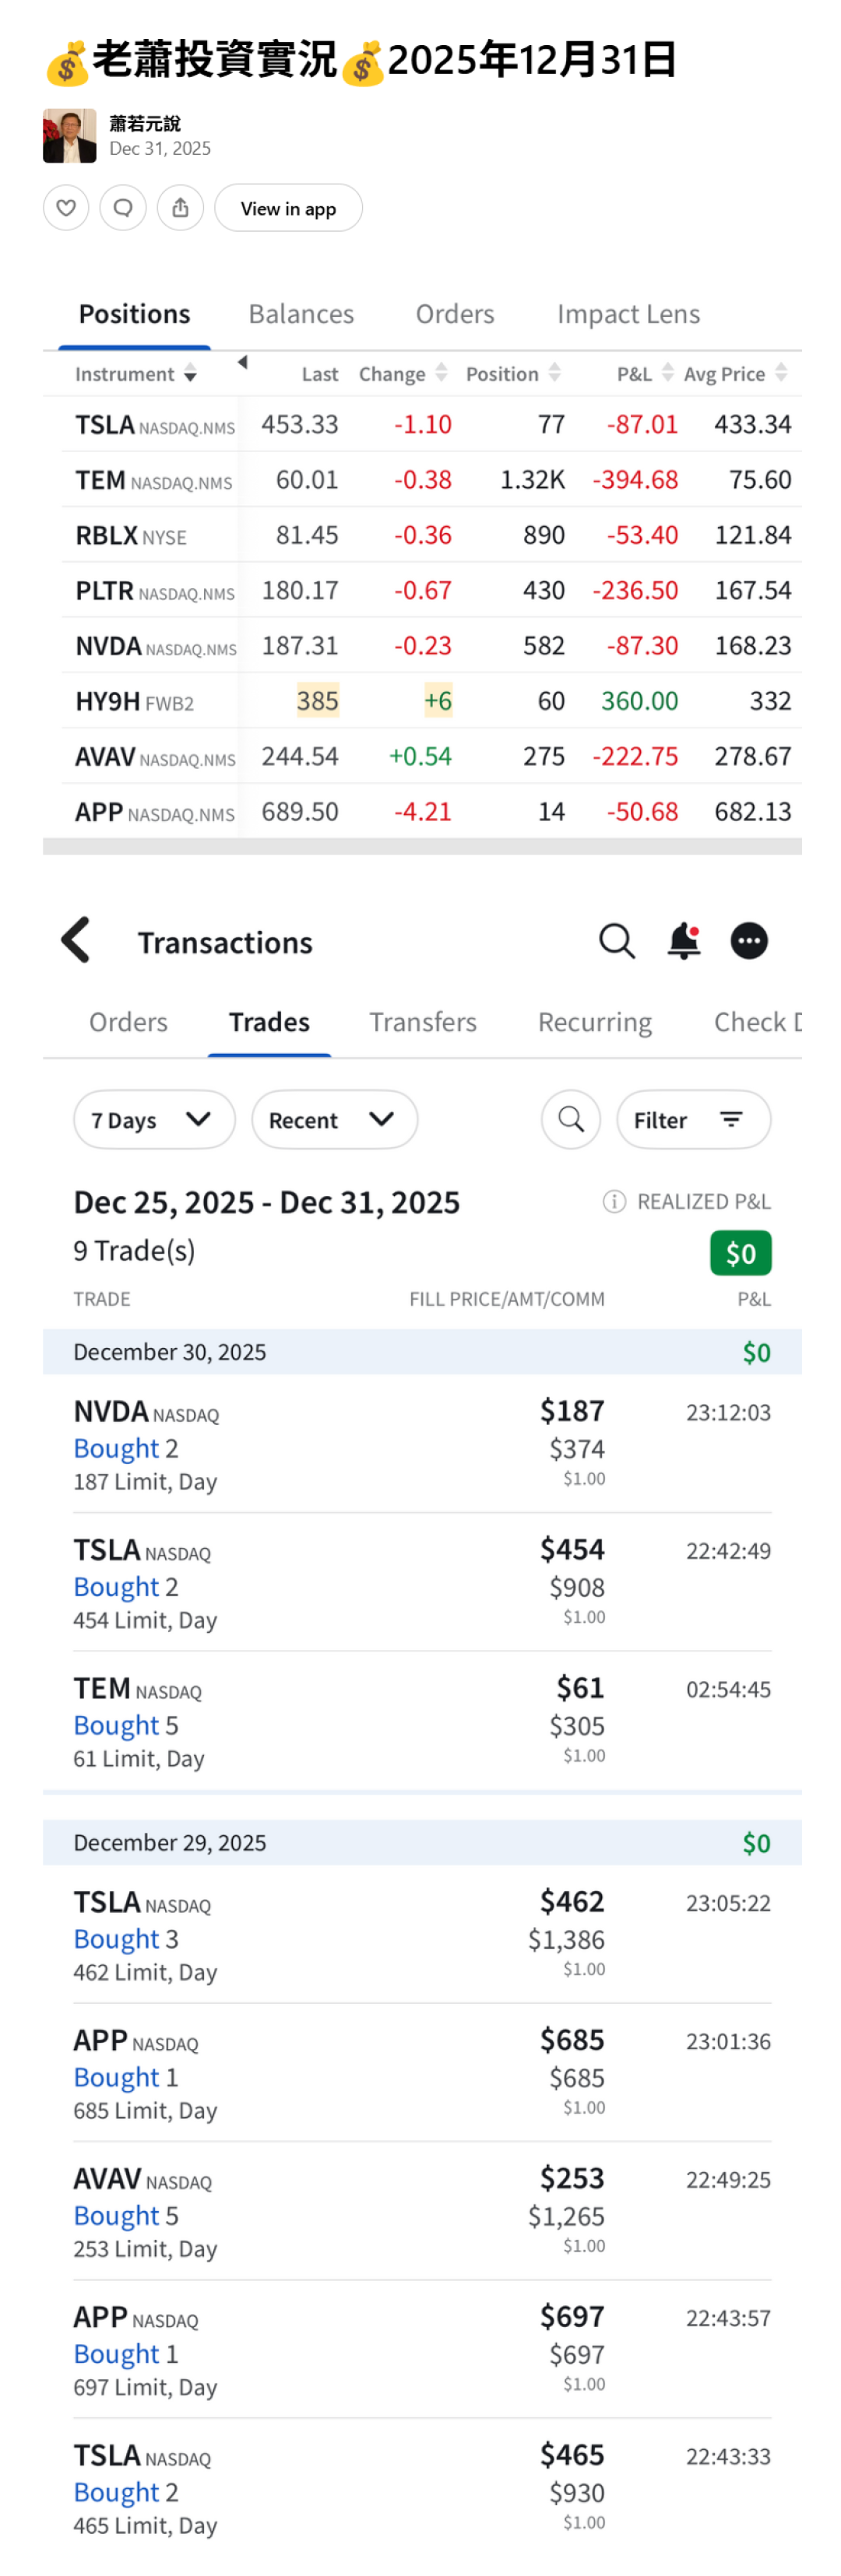Click the Realized P&L info icon
The height and width of the screenshot is (2576, 841).
pos(614,1201)
